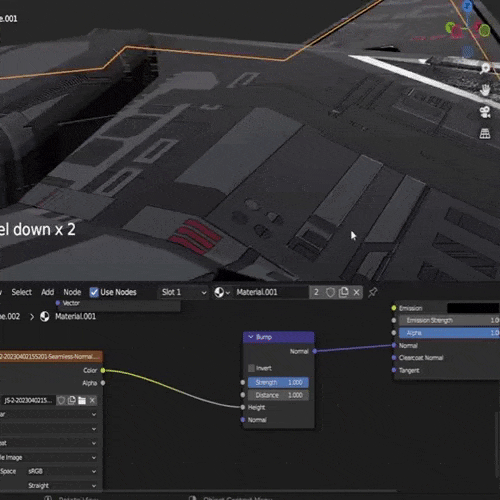Switch perspective/orthographic with the grid icon
The height and width of the screenshot is (500, 500).
click(x=485, y=134)
